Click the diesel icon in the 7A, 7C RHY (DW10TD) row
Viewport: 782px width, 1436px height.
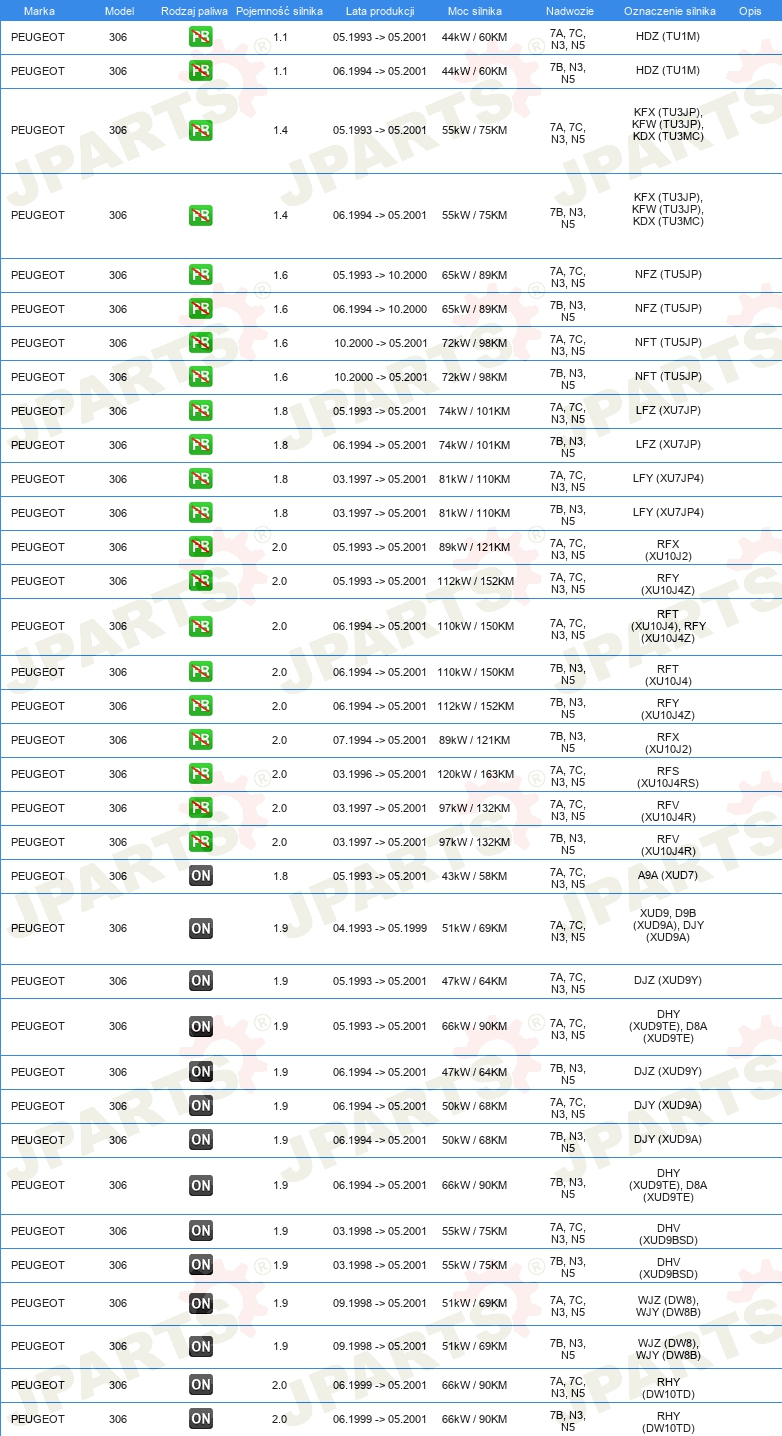tap(201, 1385)
